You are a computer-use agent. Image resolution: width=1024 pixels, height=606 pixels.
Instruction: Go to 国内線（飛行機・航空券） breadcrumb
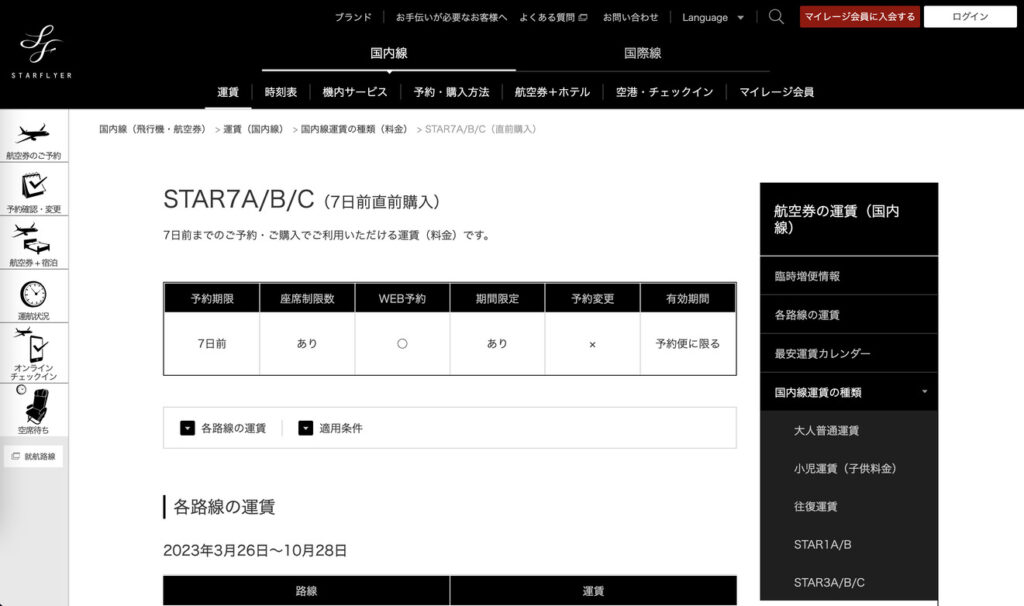154,129
